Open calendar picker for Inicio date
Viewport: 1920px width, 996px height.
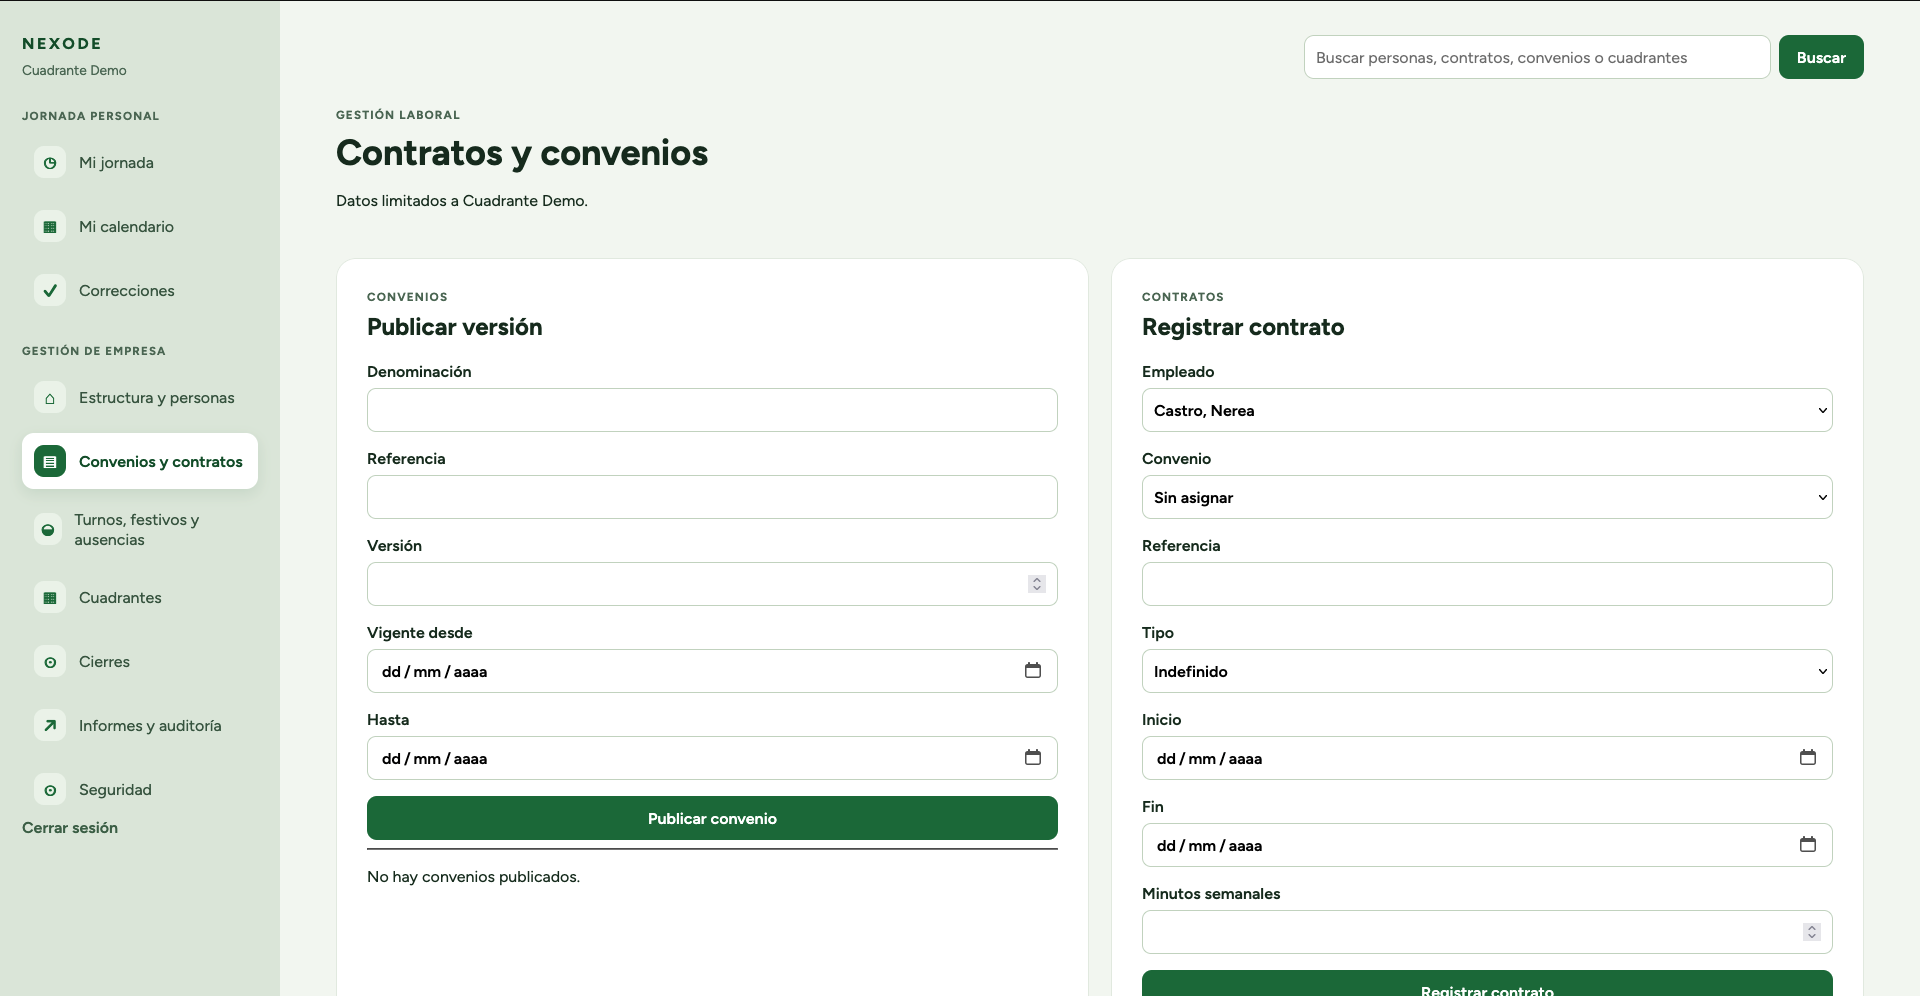[1808, 757]
